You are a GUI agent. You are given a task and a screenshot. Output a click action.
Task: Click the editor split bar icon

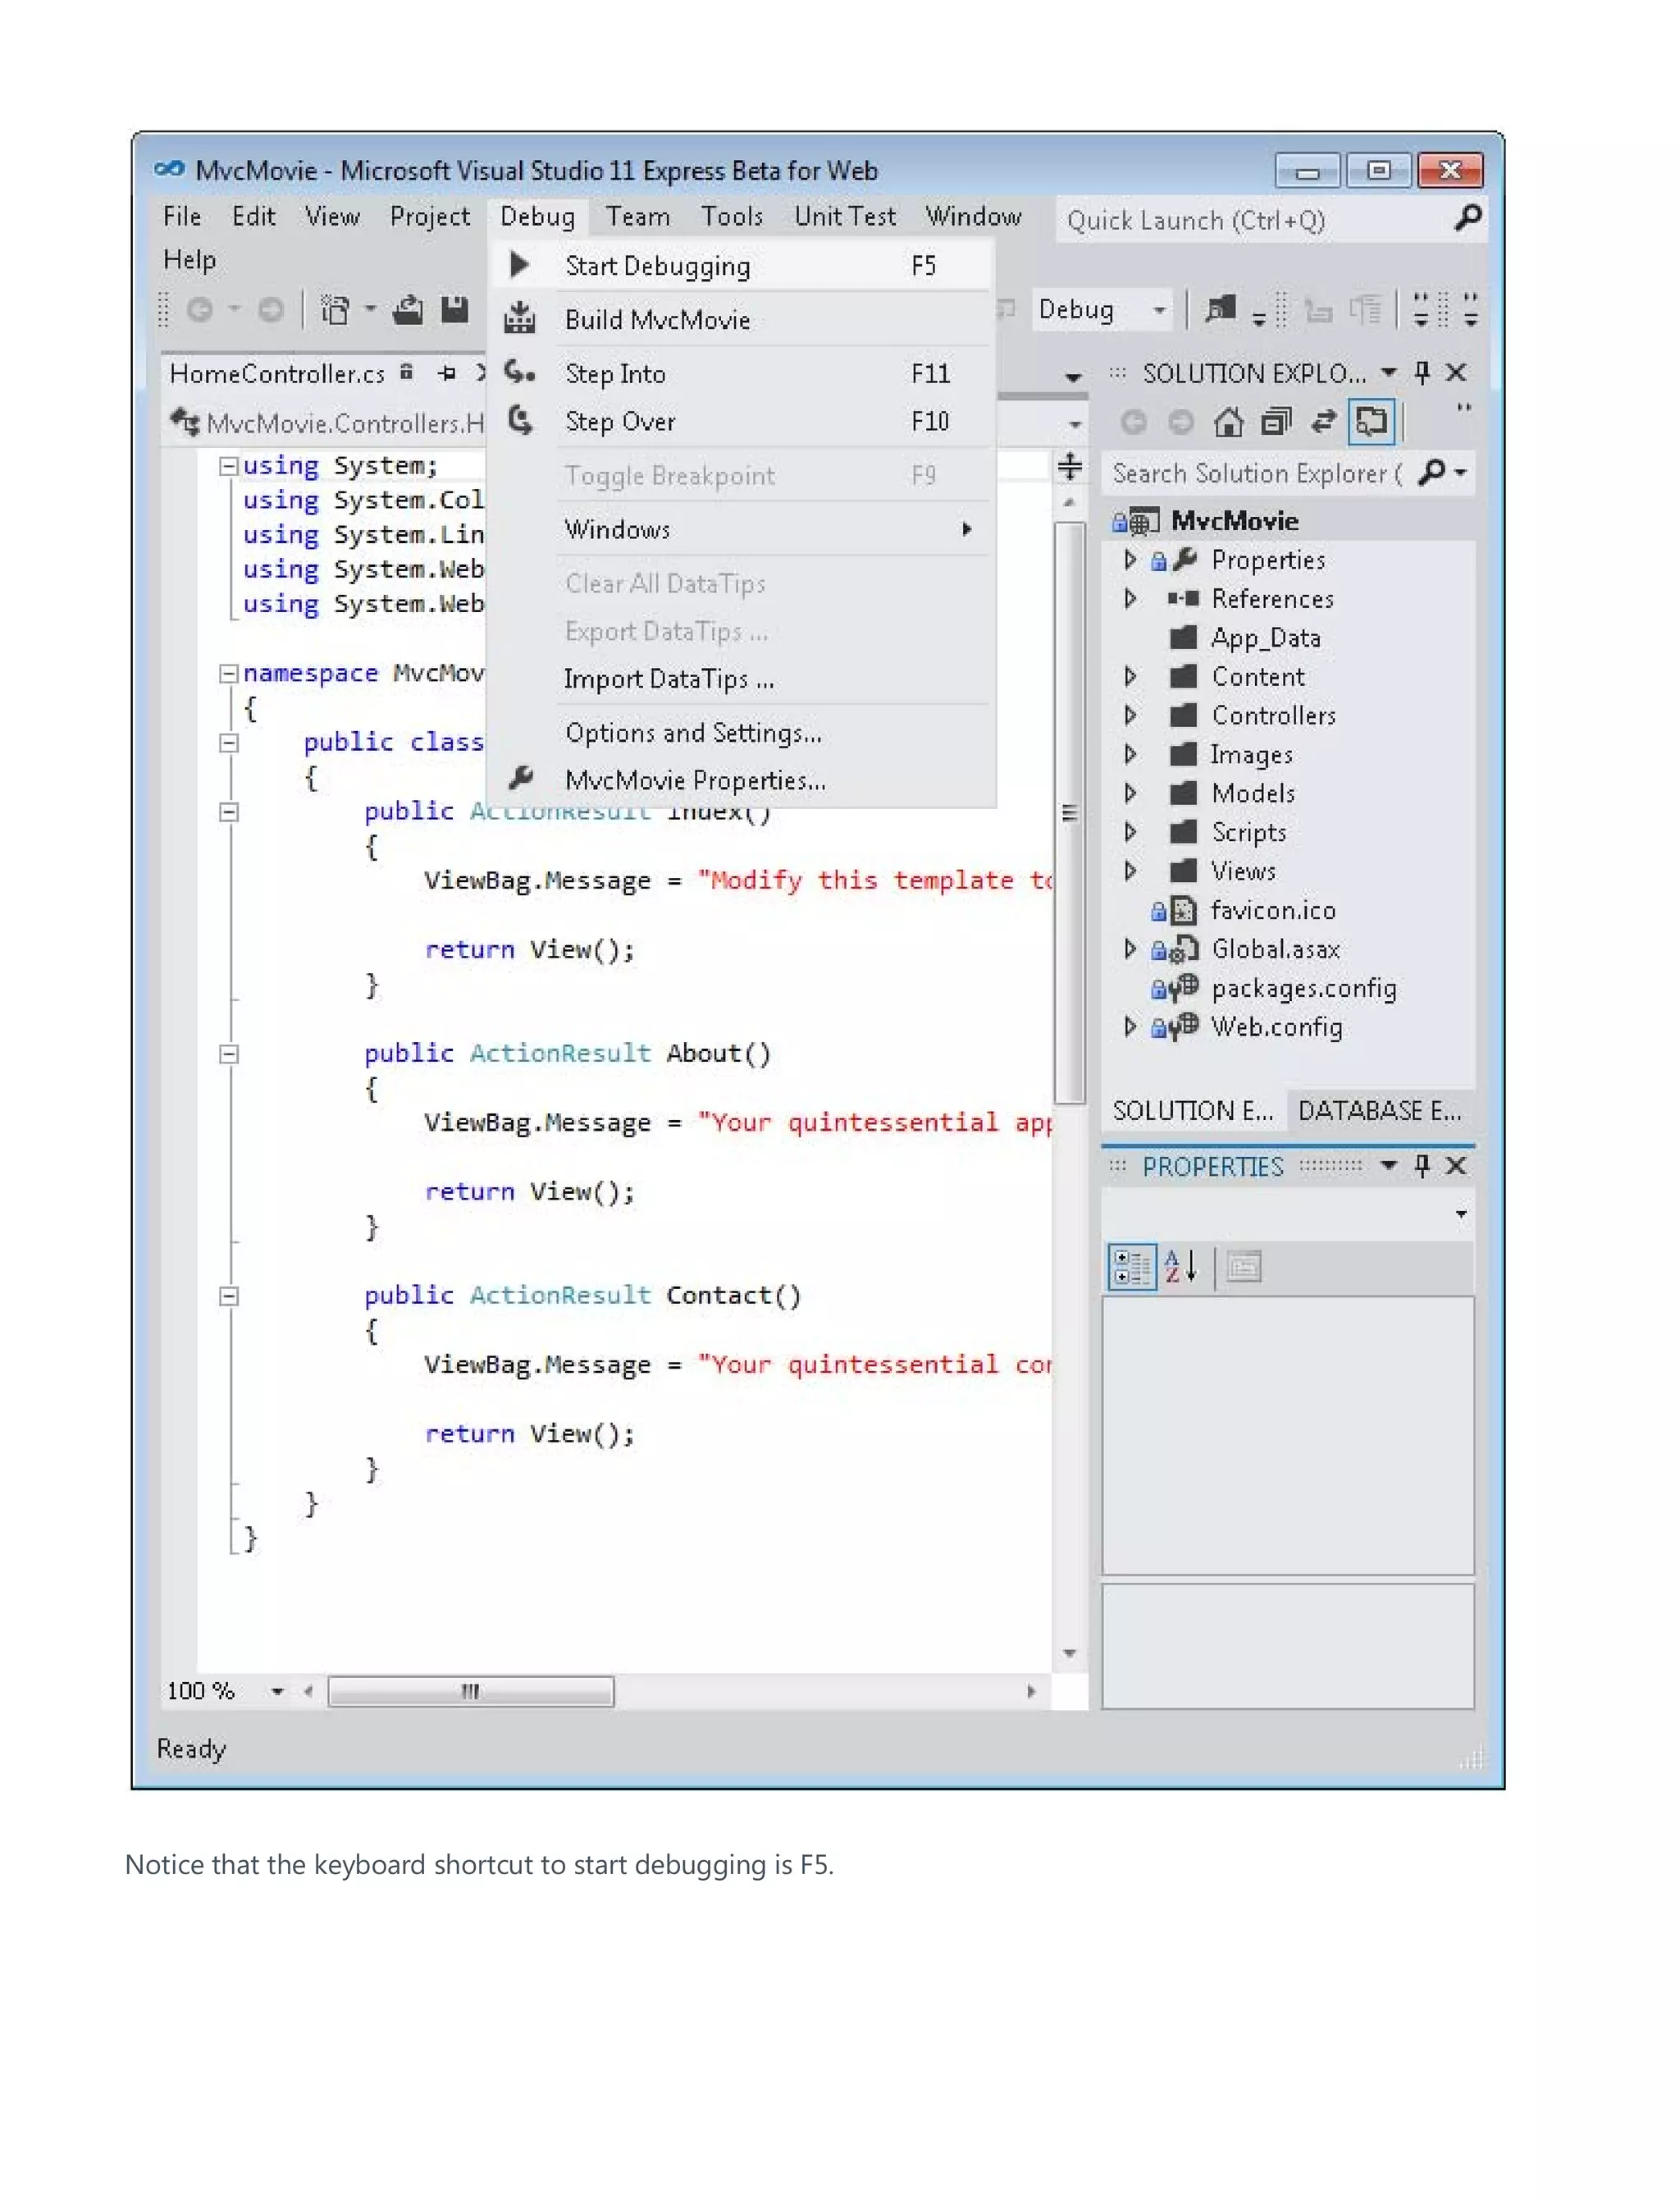point(1070,466)
